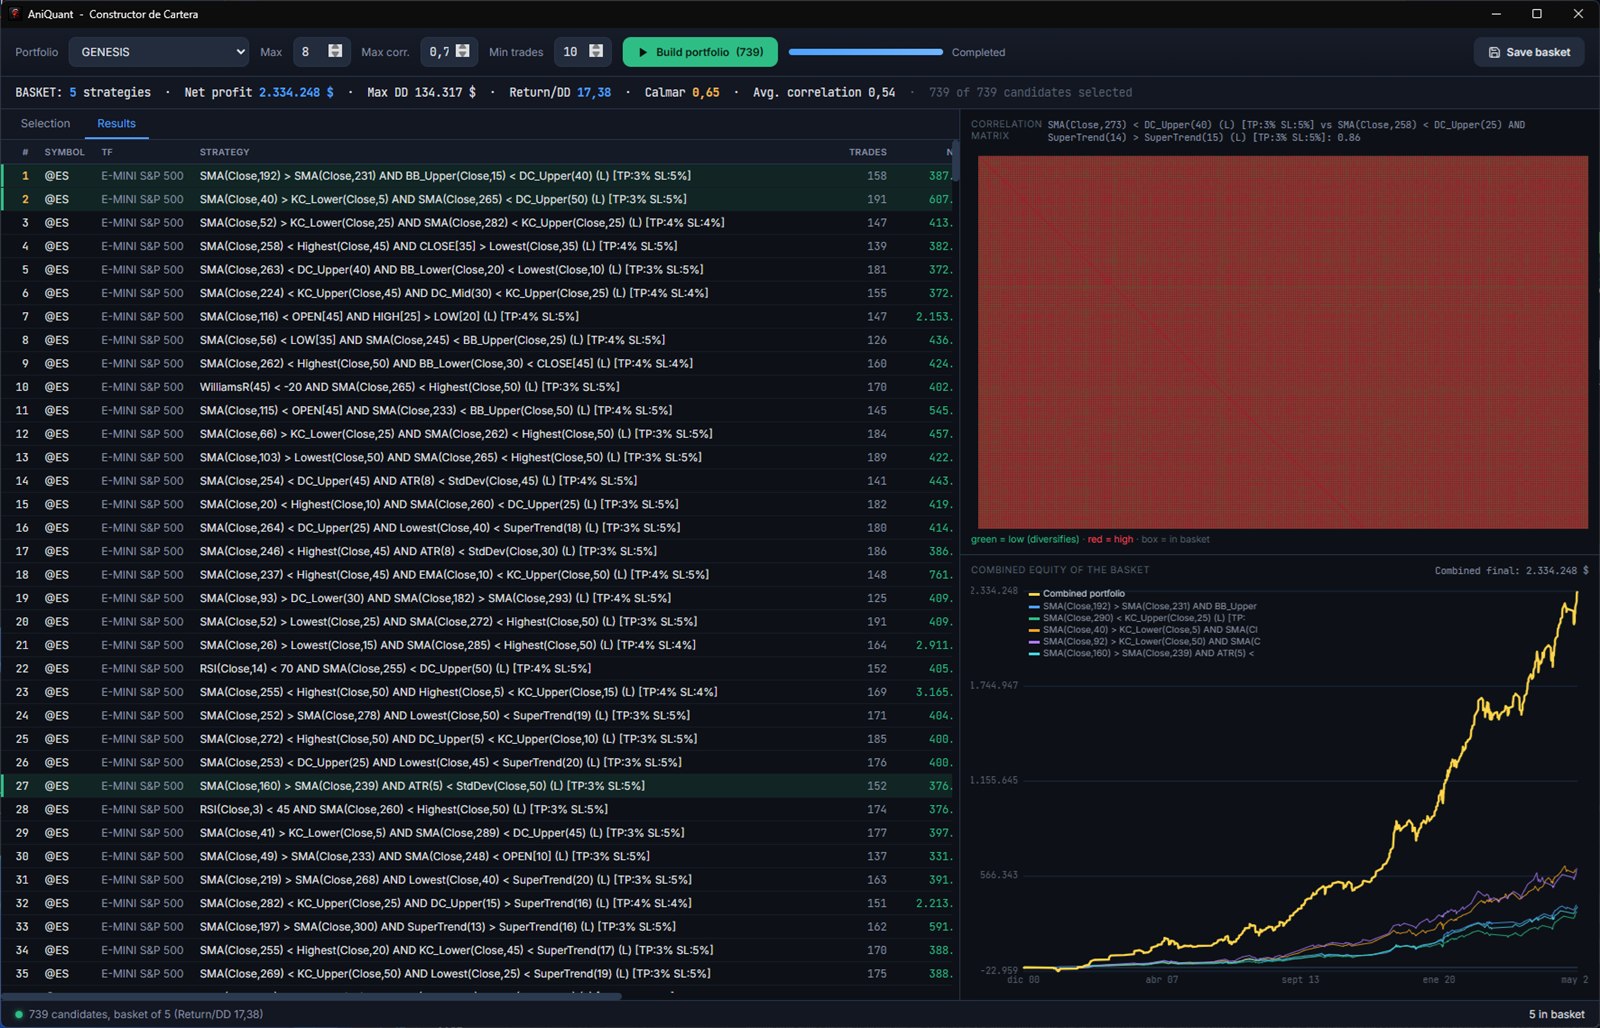
Task: Click the results table horizontal scrollbar
Action: (x=312, y=996)
